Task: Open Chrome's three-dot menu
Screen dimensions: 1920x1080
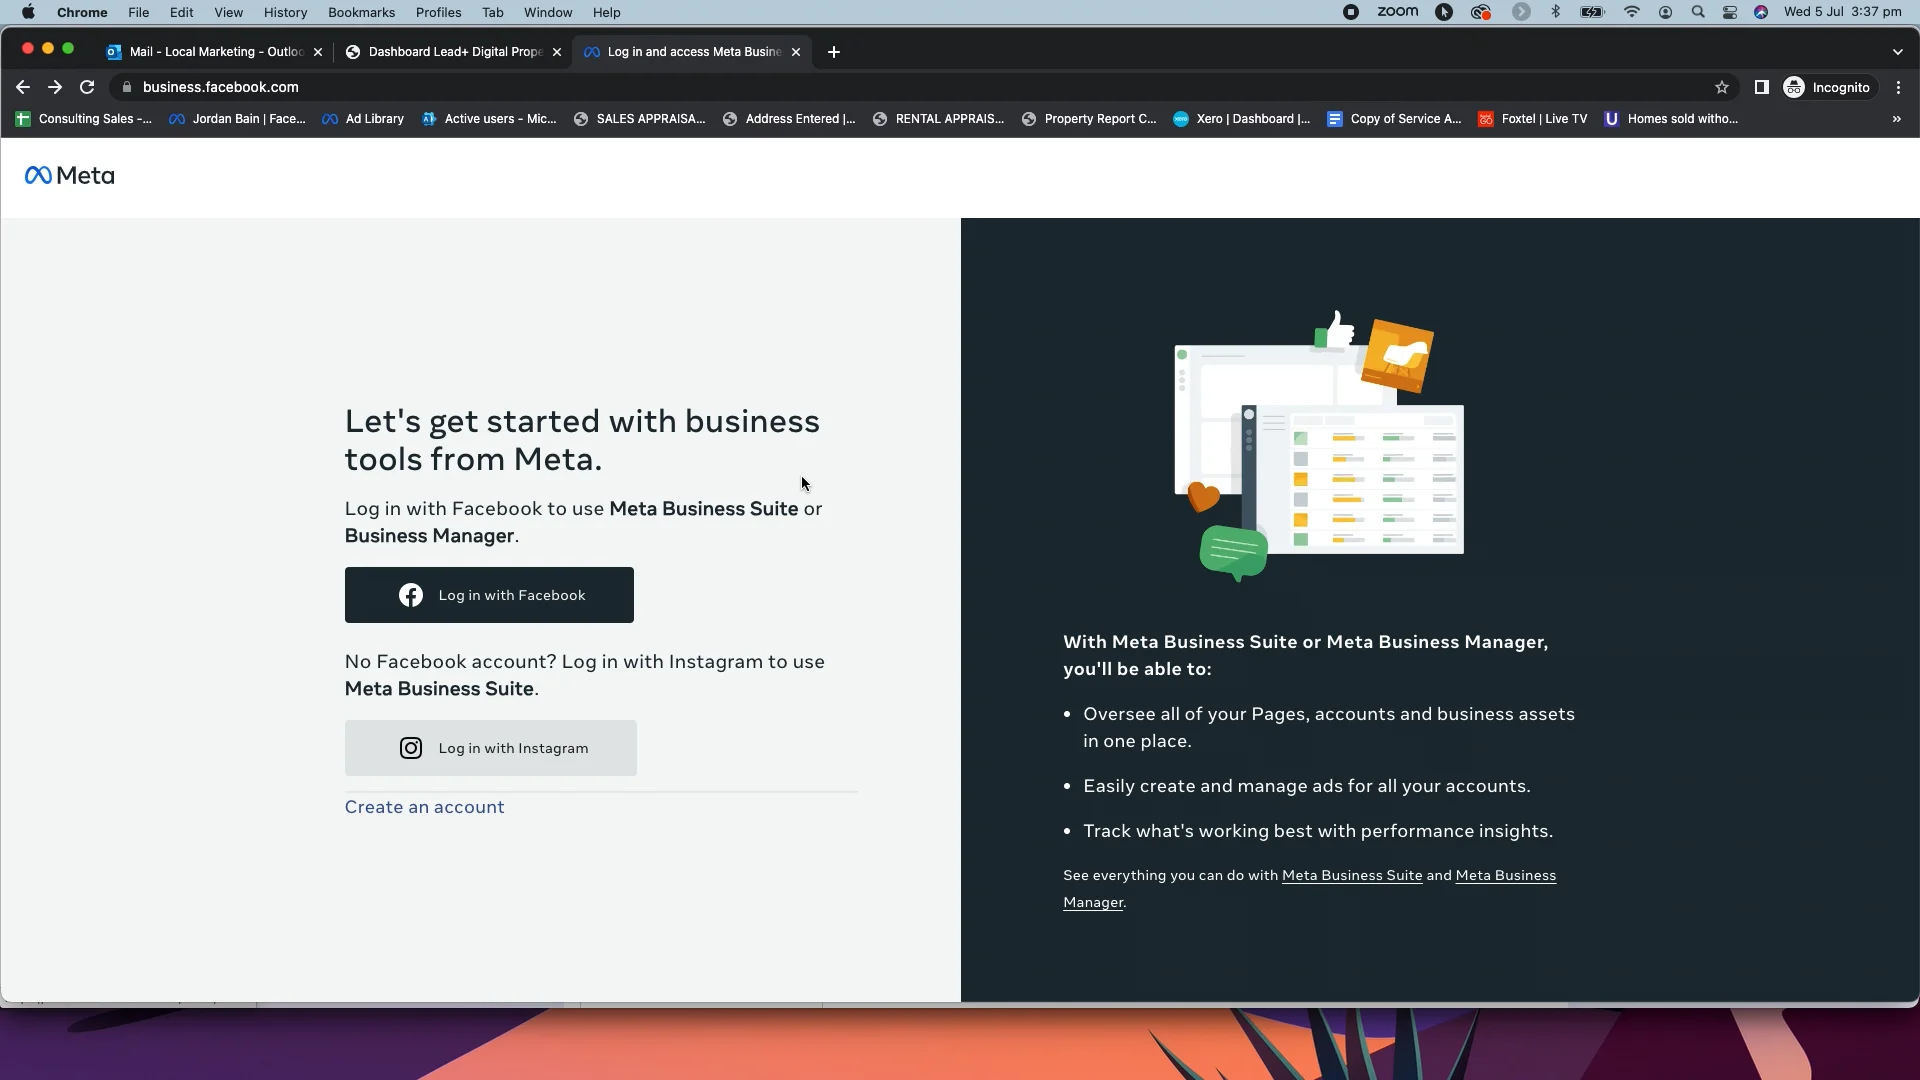Action: click(1898, 87)
